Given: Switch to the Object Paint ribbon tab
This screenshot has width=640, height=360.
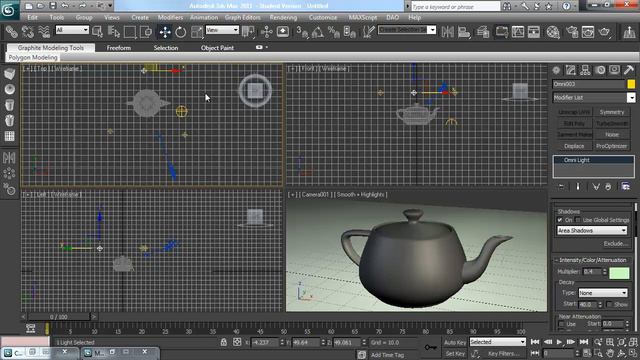Looking at the screenshot, I should pos(217,48).
